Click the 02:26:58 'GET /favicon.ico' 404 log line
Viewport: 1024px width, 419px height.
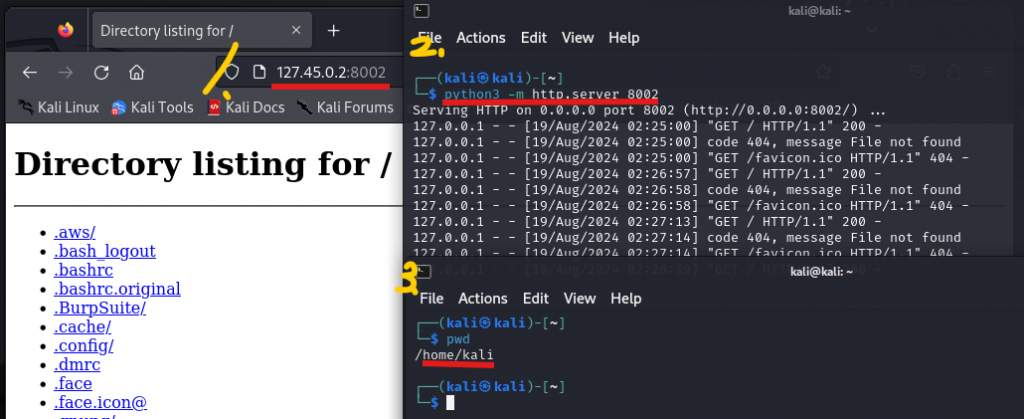691,206
